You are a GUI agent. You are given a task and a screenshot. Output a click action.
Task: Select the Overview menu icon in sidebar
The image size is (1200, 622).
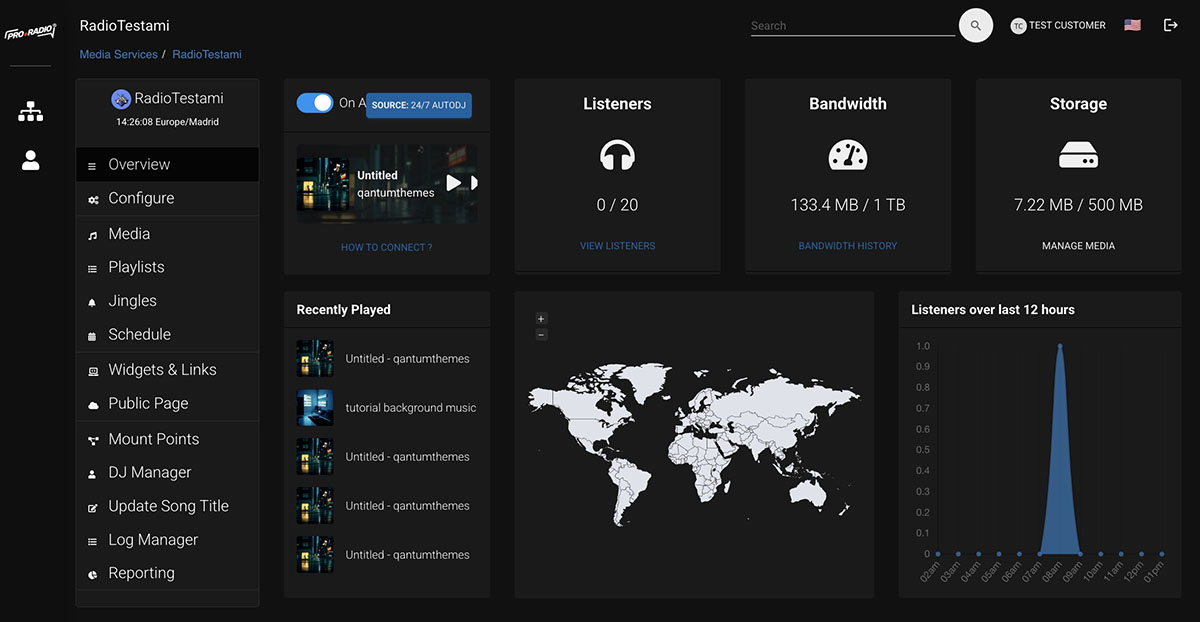click(93, 164)
